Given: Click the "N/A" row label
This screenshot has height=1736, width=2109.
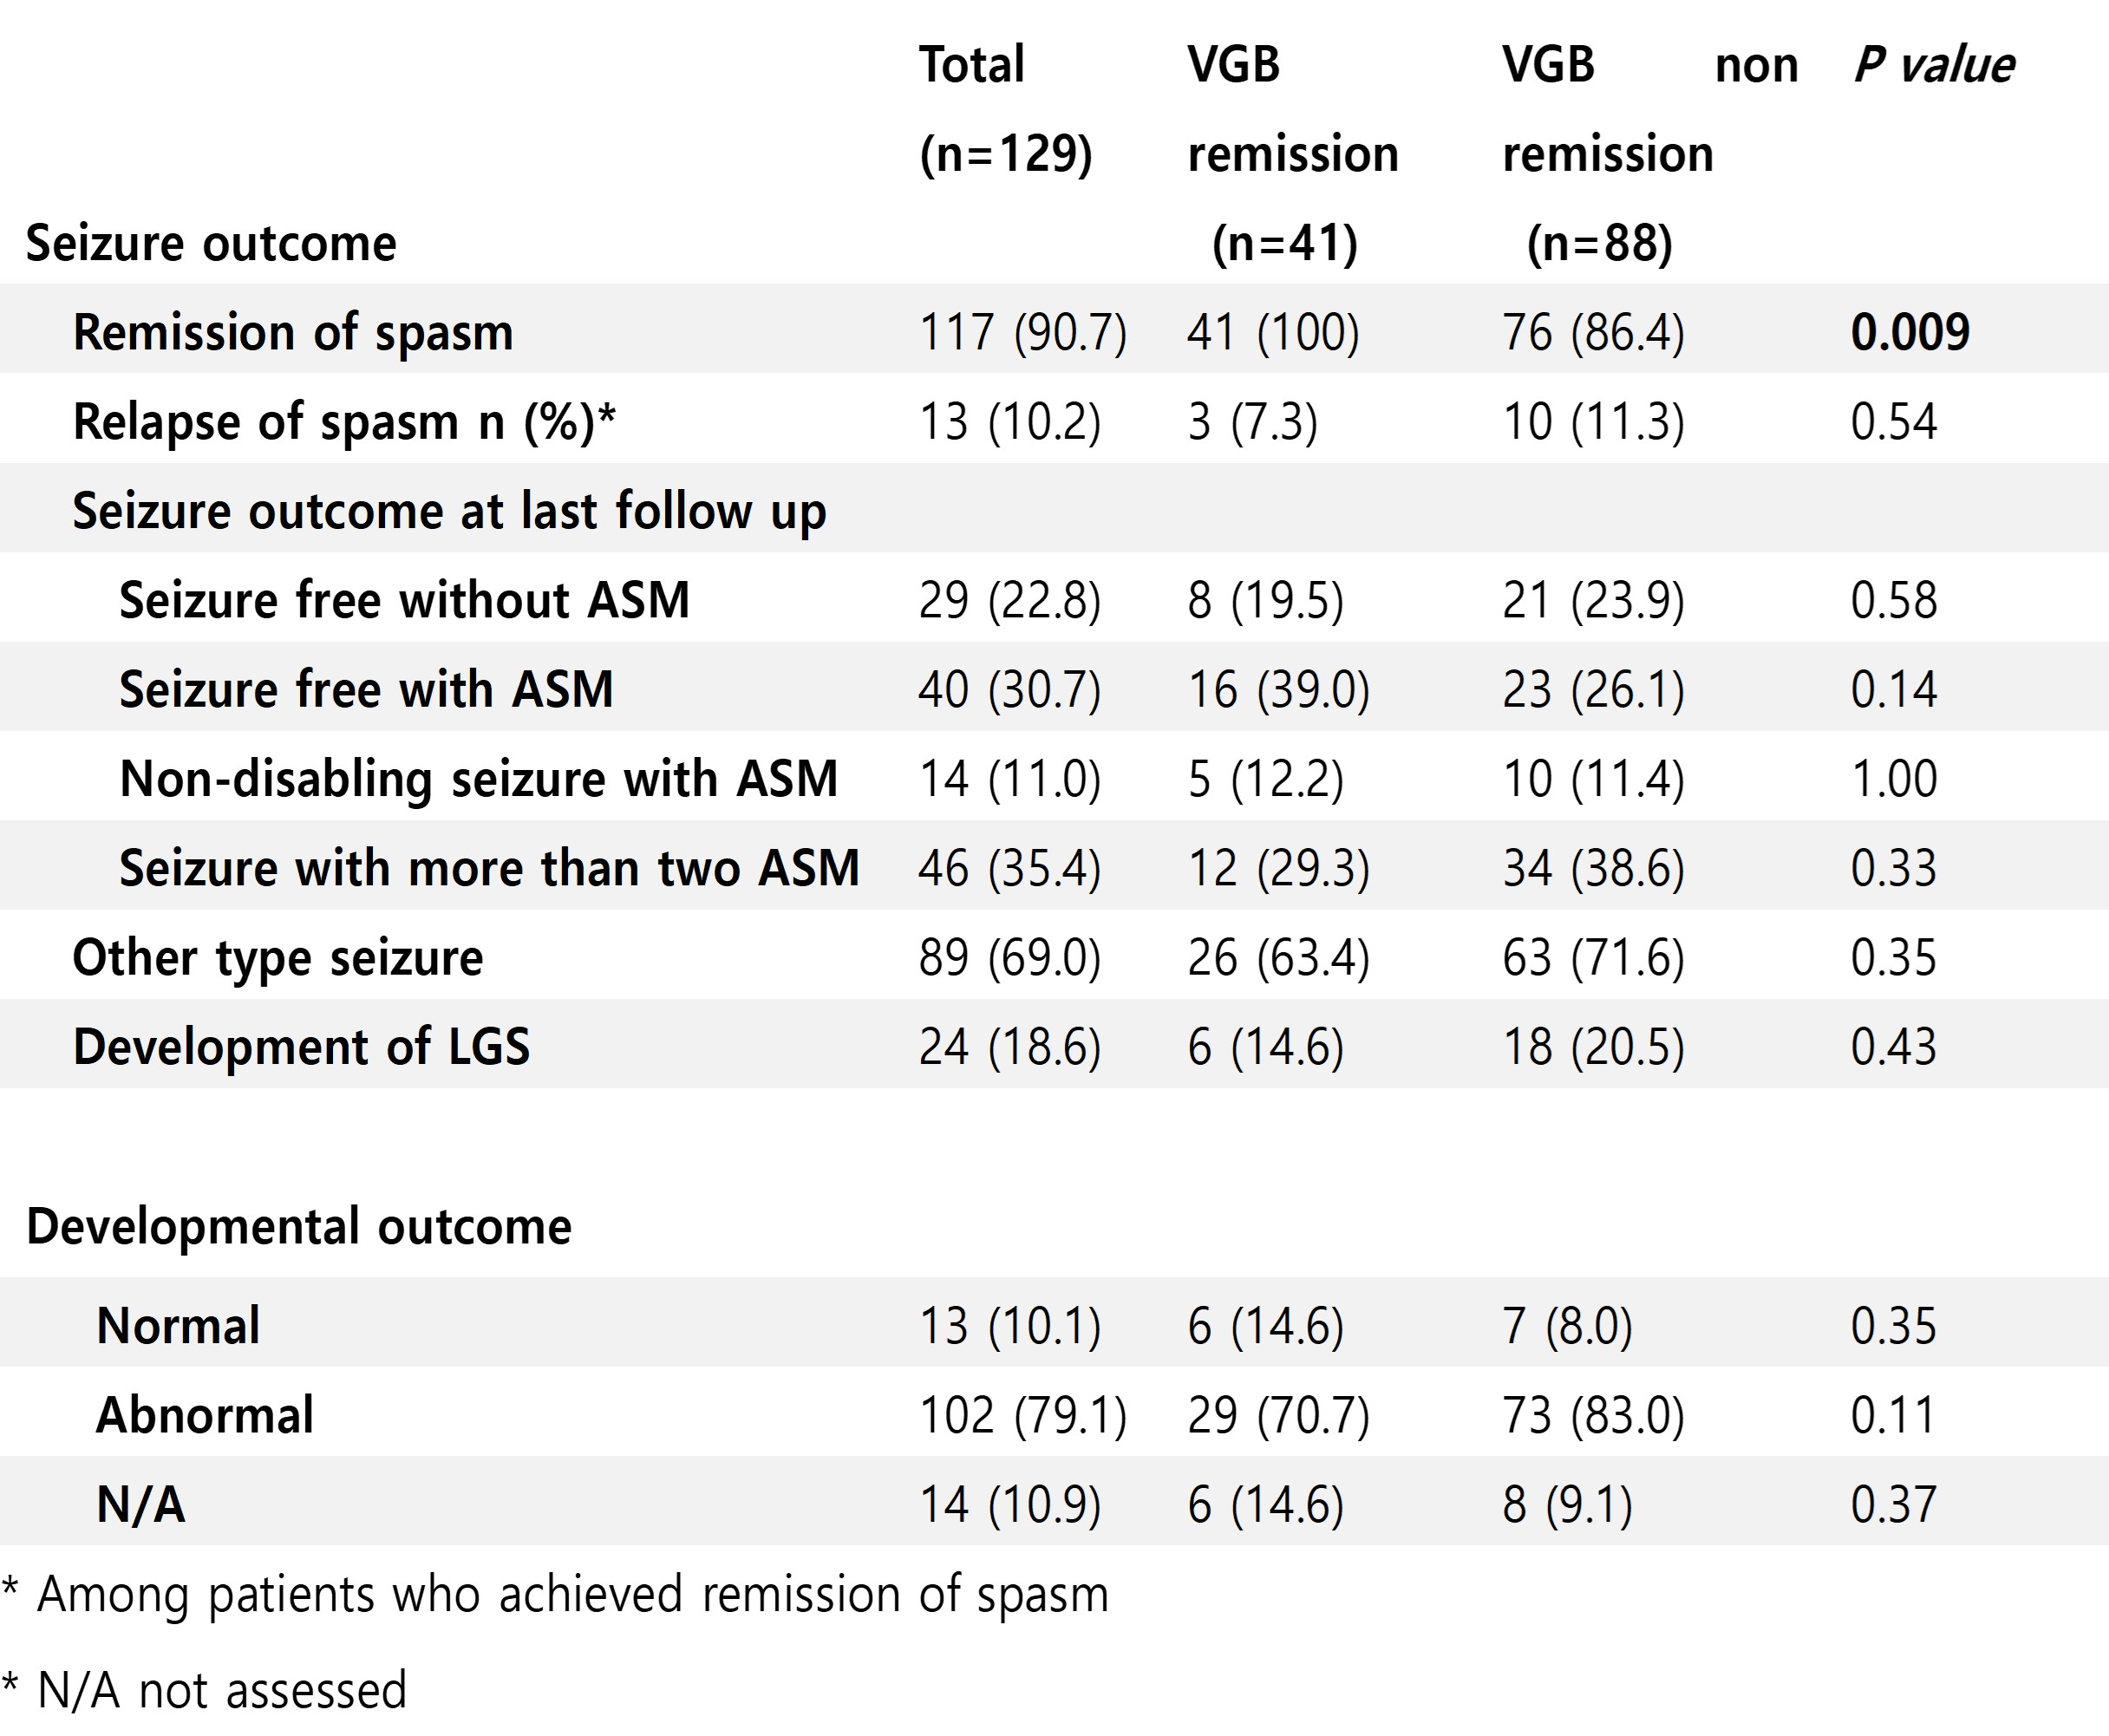Looking at the screenshot, I should (141, 1504).
